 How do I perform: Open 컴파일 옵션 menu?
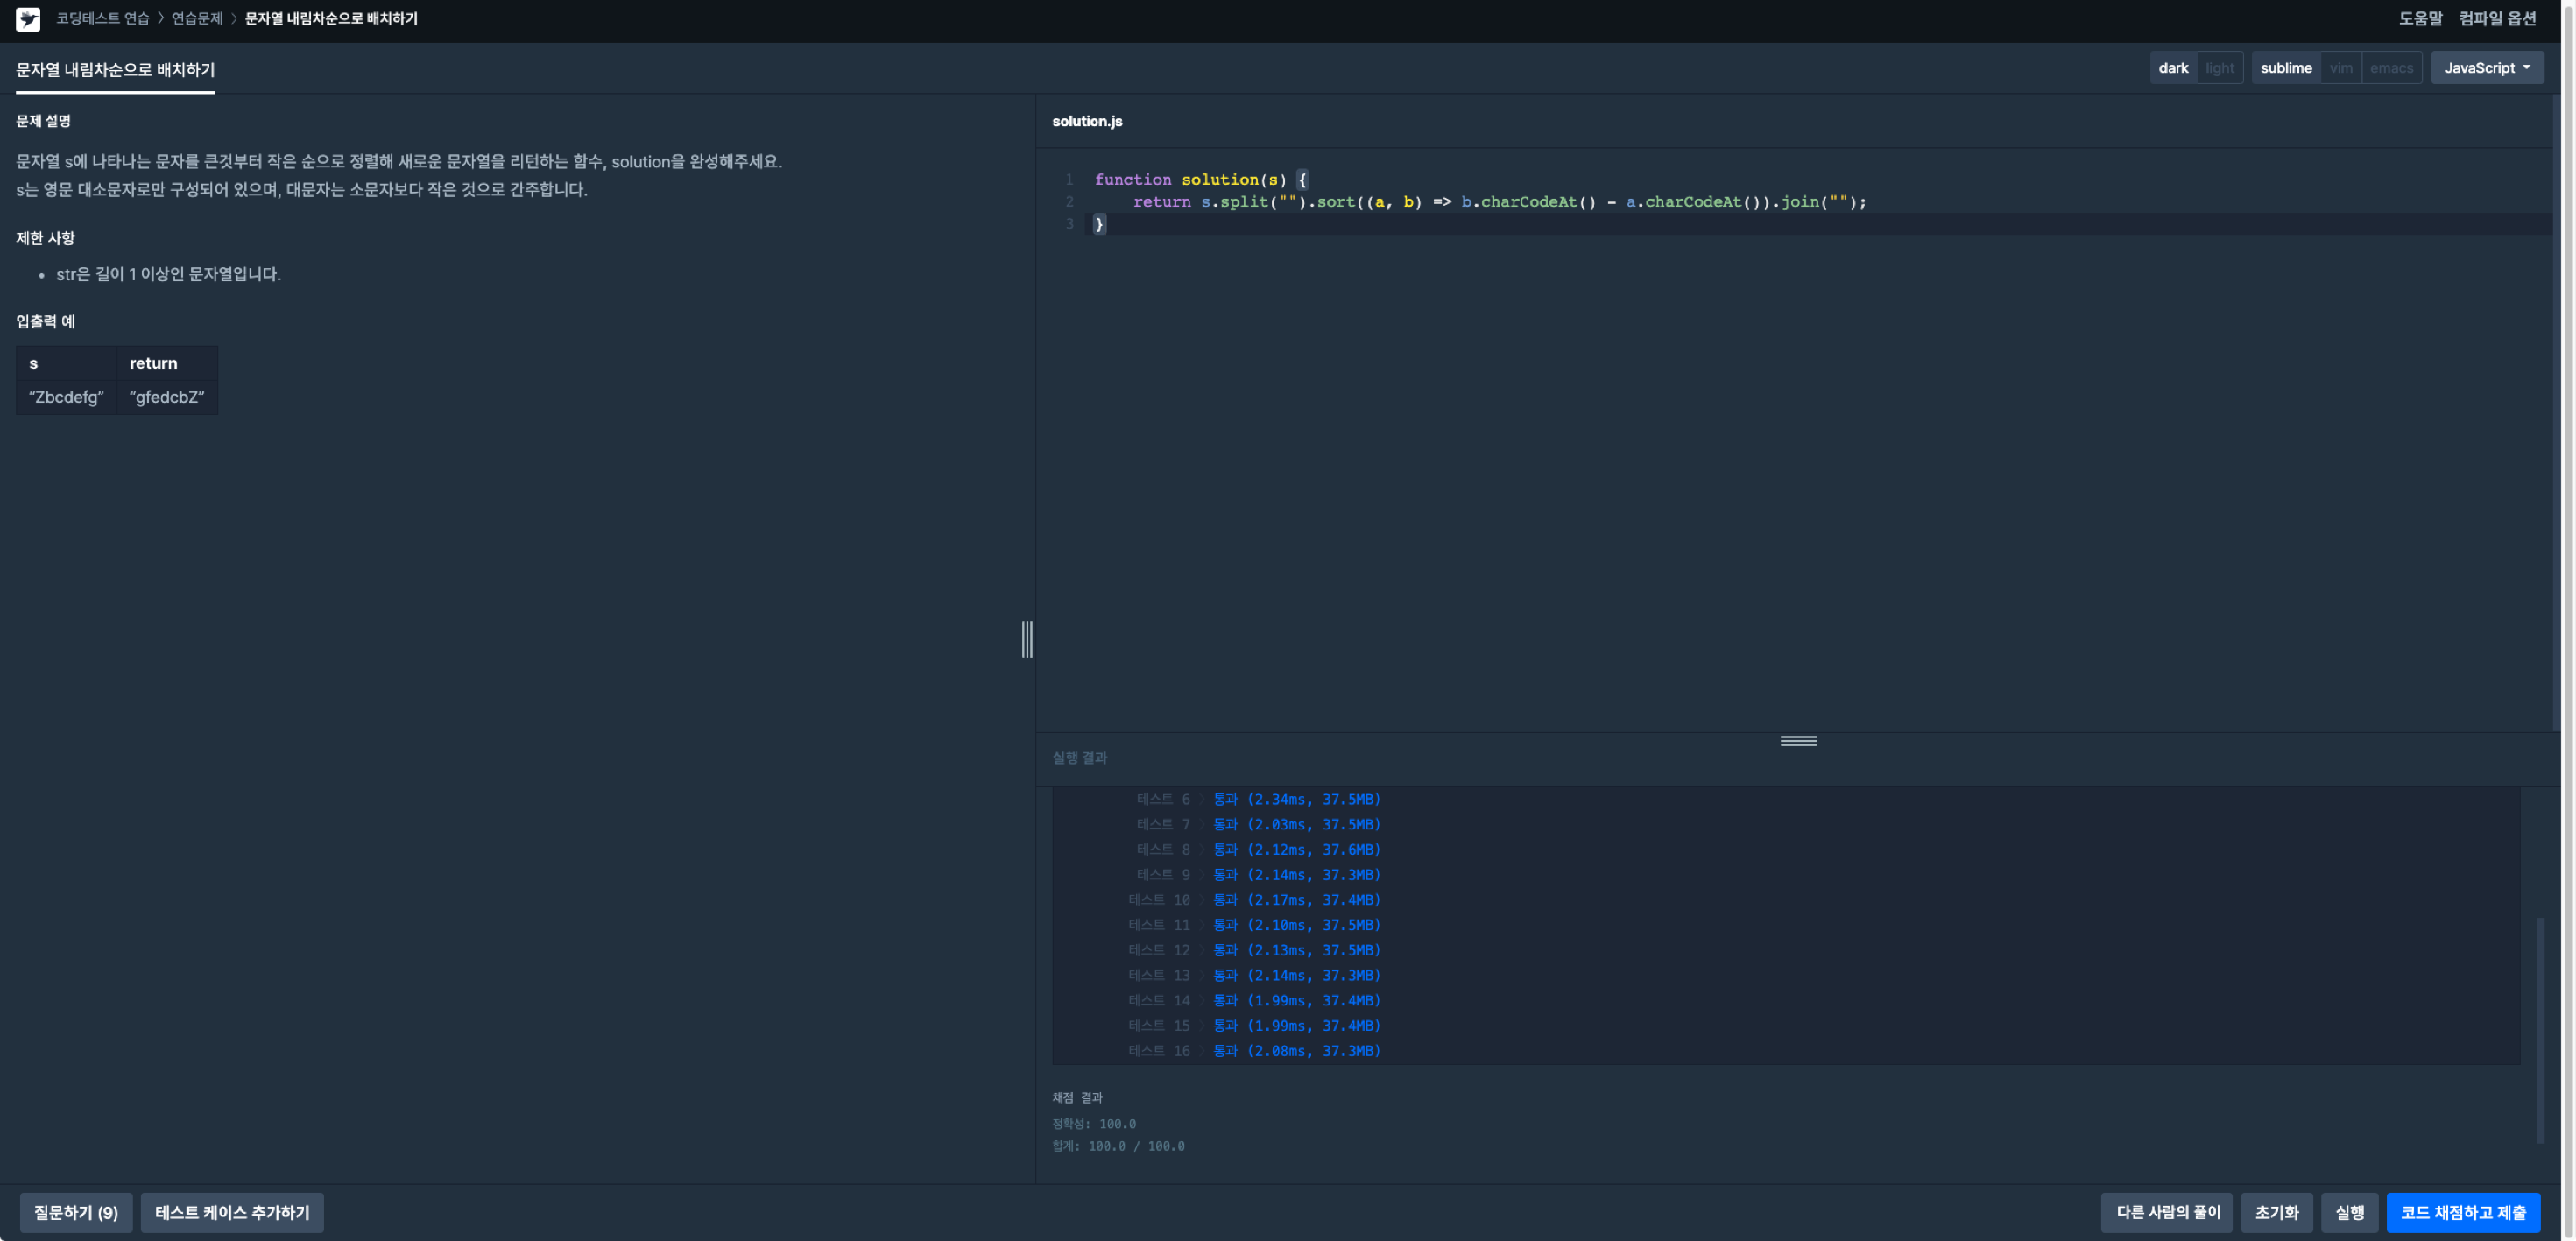pos(2497,19)
